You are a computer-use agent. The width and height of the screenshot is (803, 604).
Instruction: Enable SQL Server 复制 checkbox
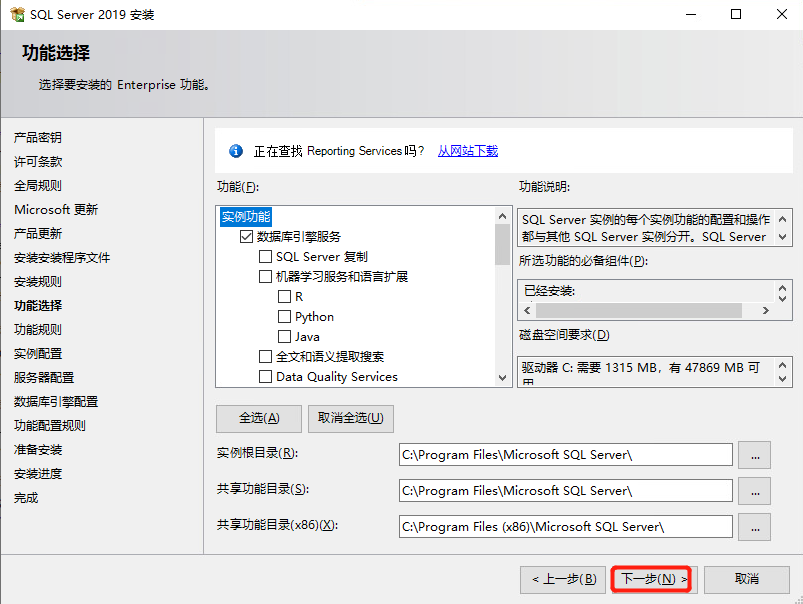coord(265,257)
